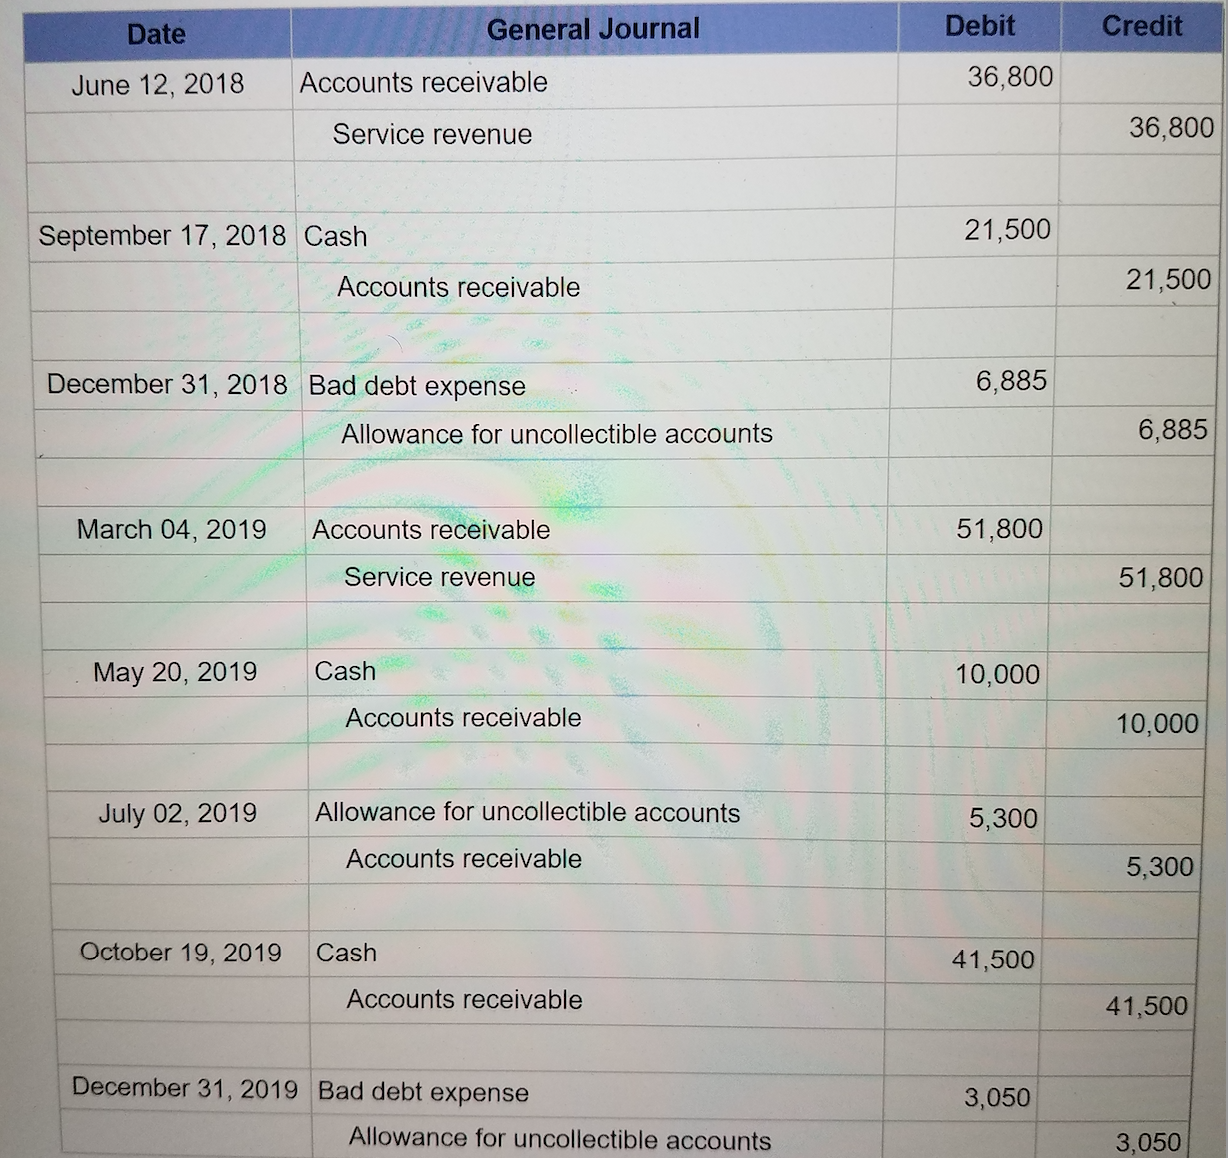Click the 41,500 credit amount cell
Image resolution: width=1228 pixels, height=1158 pixels.
1147,1006
